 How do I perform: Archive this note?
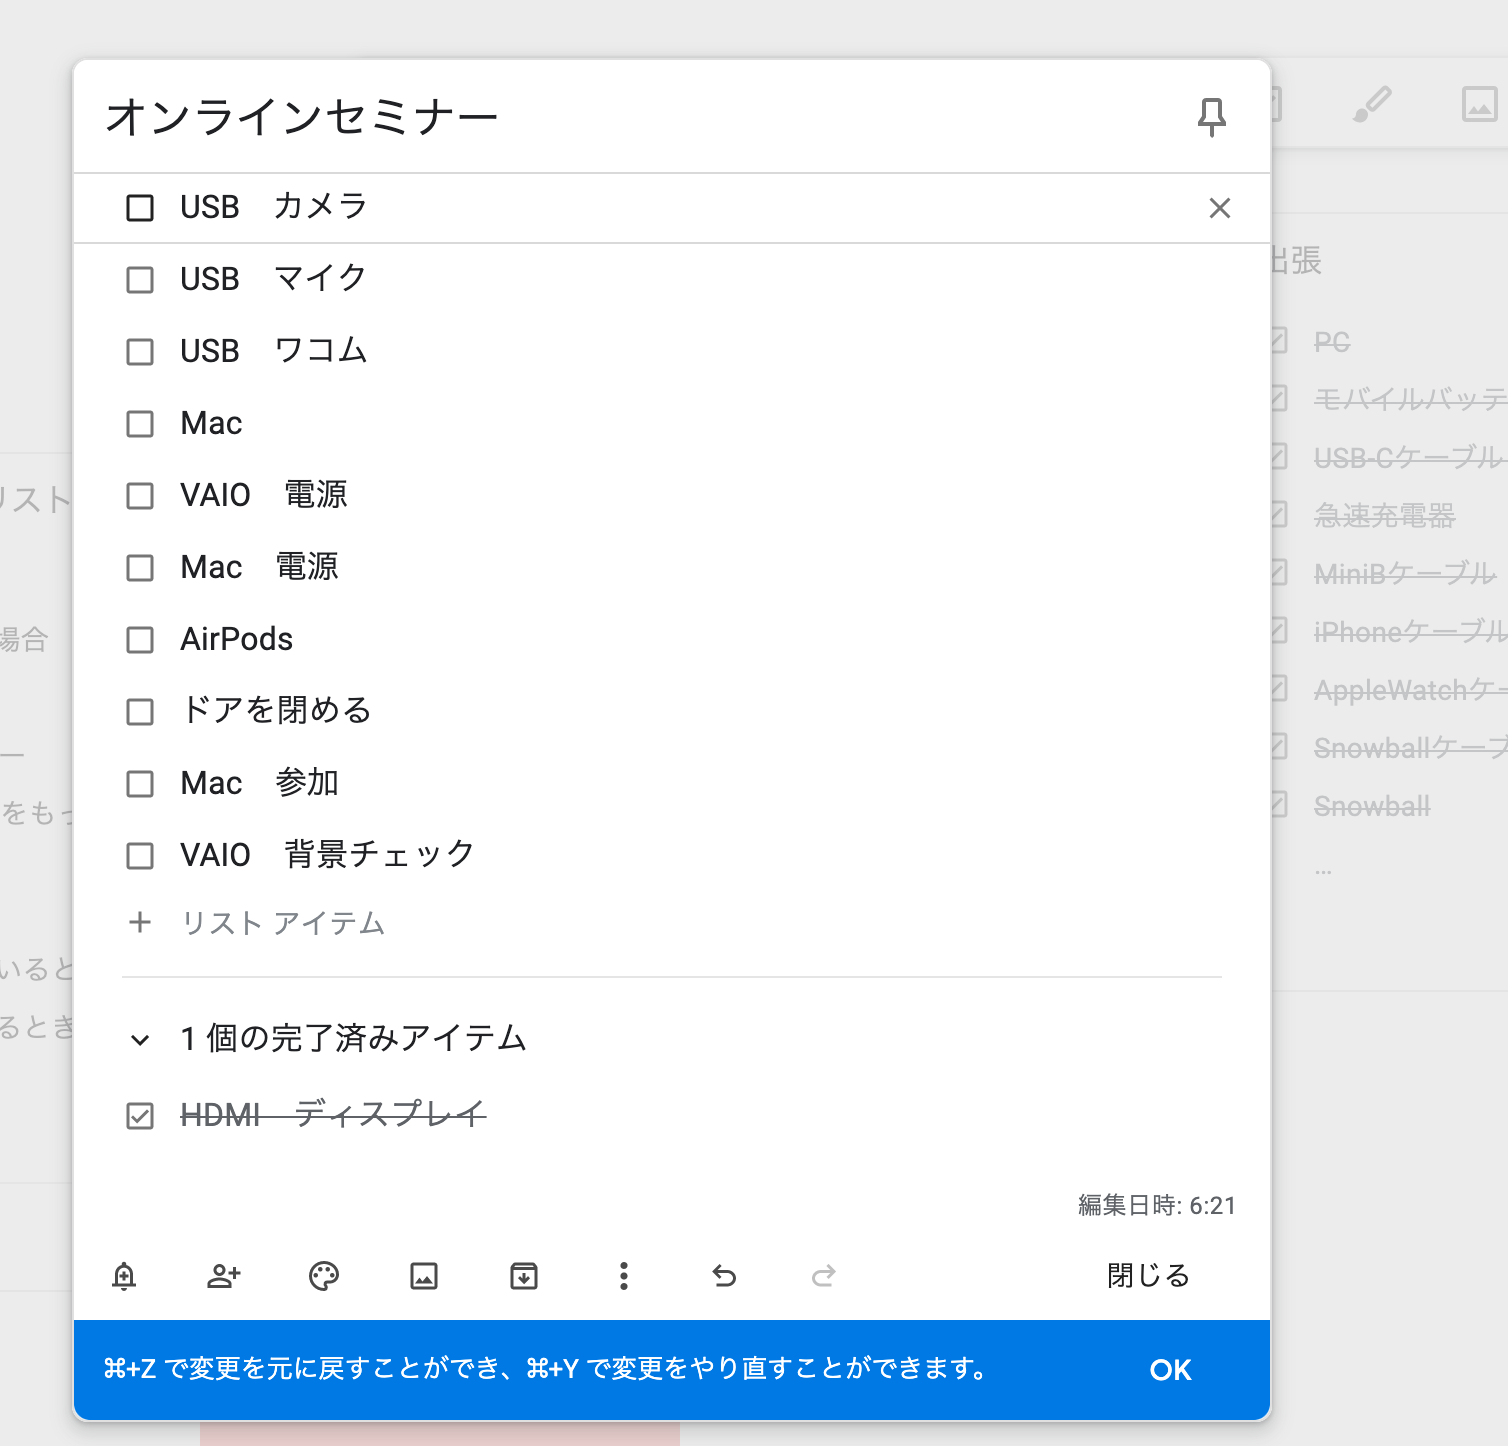coord(524,1276)
